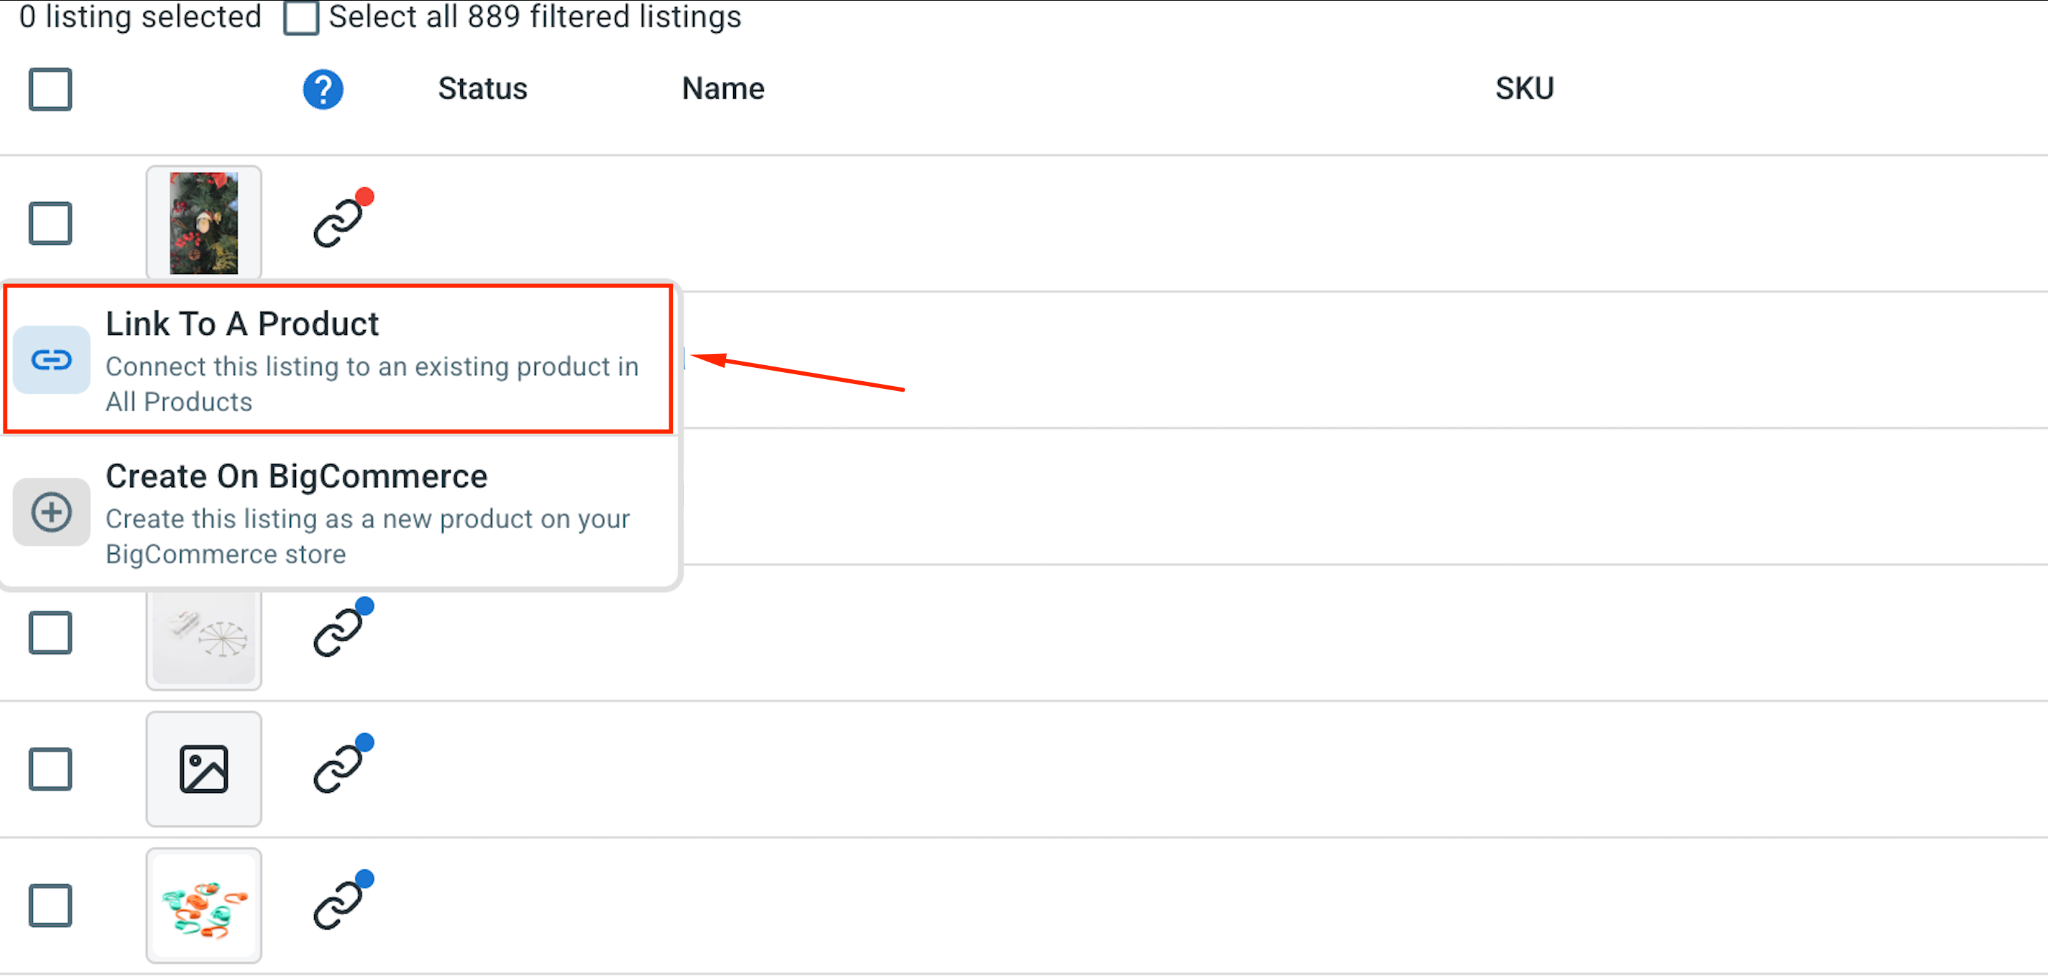Screen dimensions: 2048x979
Task: Select the checkbox beside the placeholder image listing
Action: (51, 769)
